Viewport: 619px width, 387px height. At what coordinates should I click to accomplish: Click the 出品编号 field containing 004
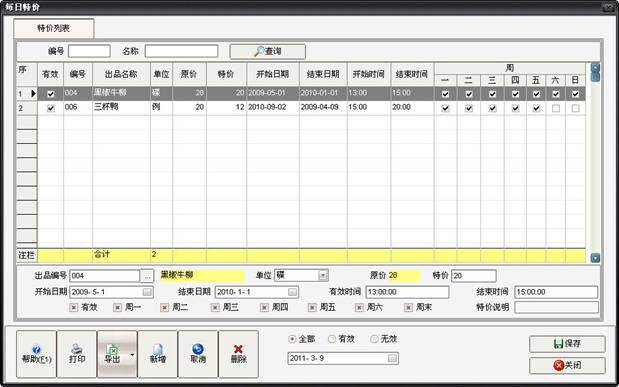pos(105,276)
